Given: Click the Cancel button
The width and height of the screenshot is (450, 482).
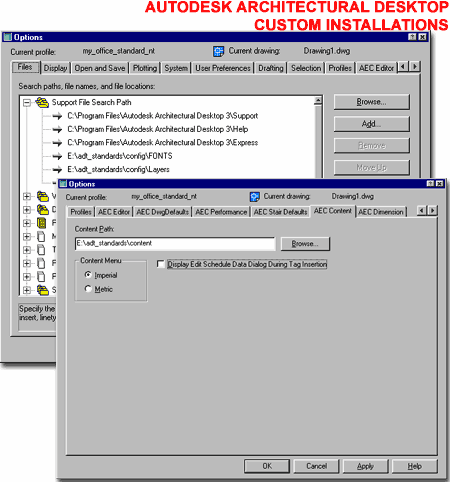Looking at the screenshot, I should (x=316, y=466).
